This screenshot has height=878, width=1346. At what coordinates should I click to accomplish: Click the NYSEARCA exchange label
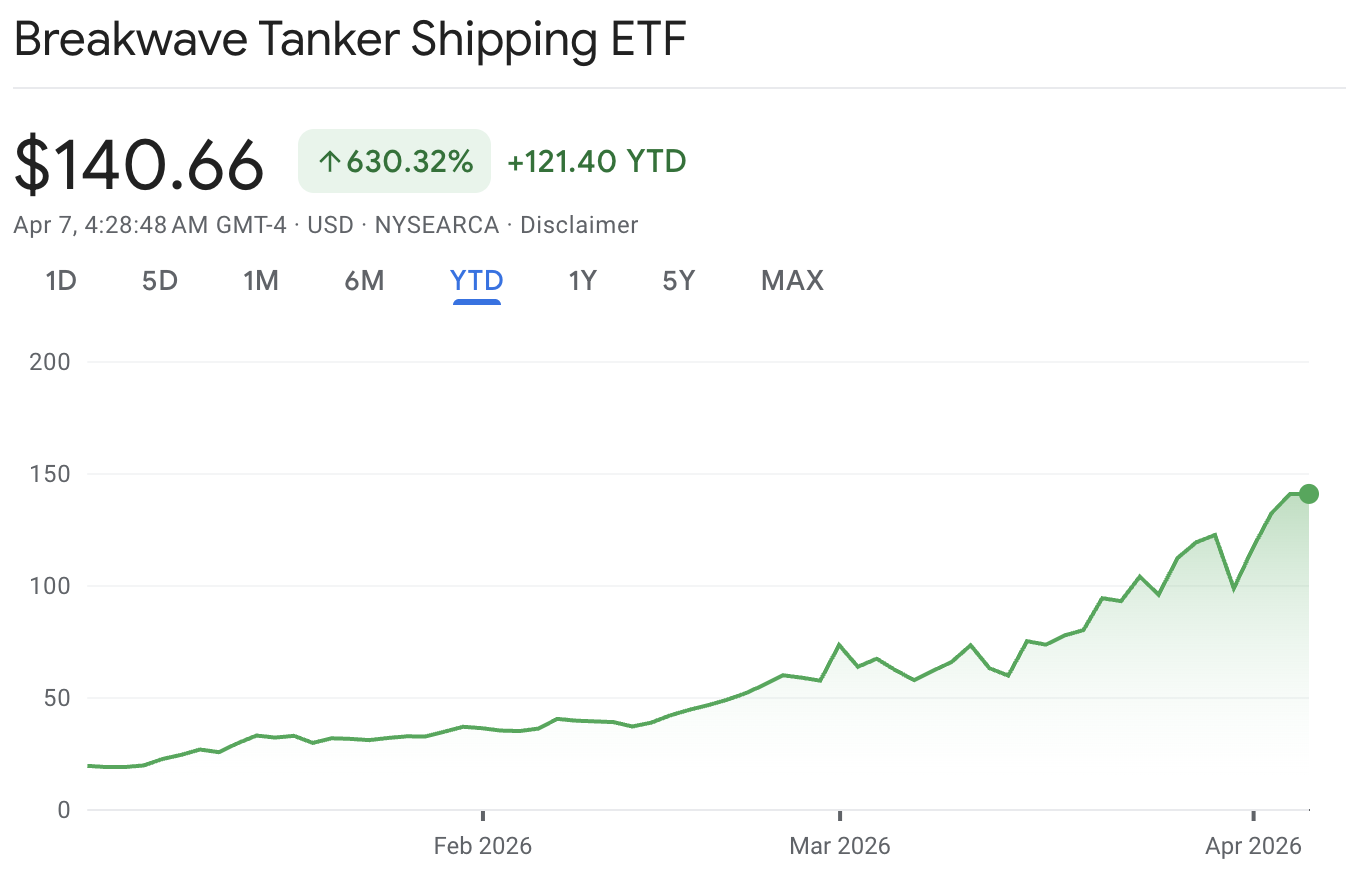pyautogui.click(x=437, y=225)
